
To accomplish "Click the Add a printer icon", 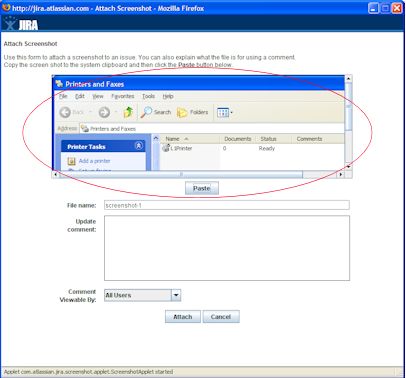I will [71, 161].
